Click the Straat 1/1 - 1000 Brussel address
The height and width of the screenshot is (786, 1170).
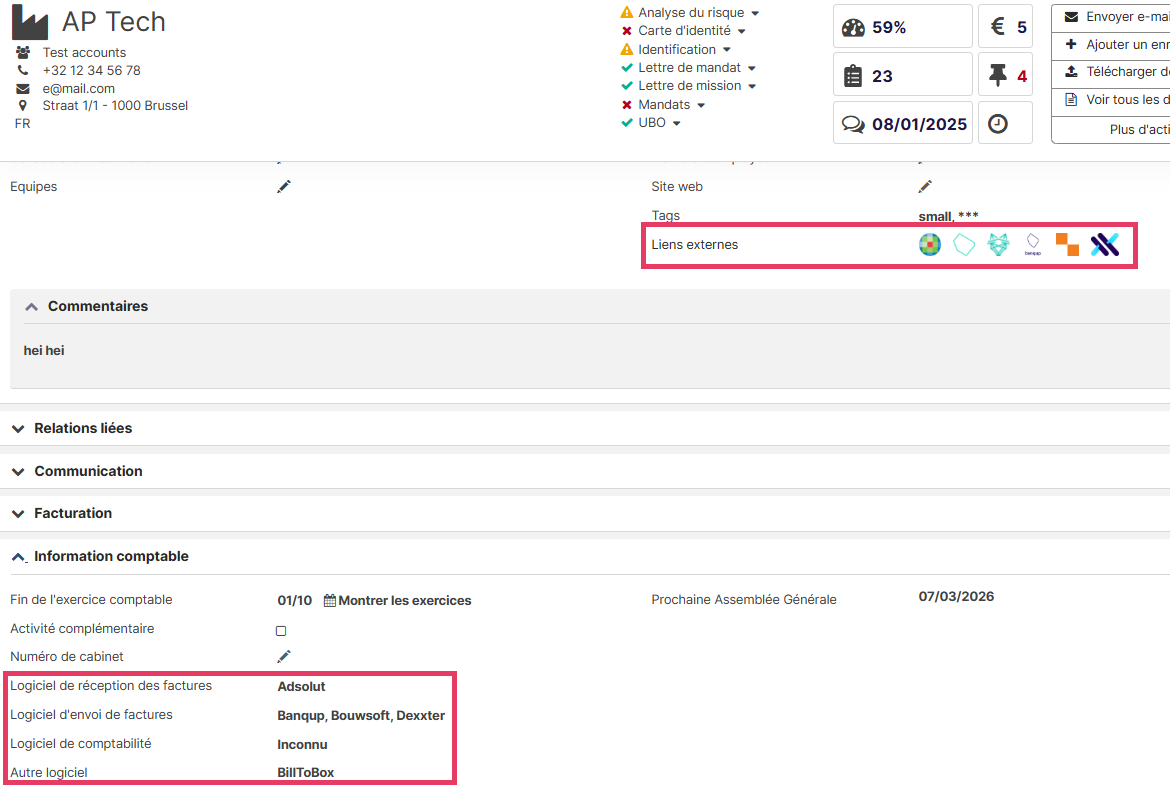115,105
